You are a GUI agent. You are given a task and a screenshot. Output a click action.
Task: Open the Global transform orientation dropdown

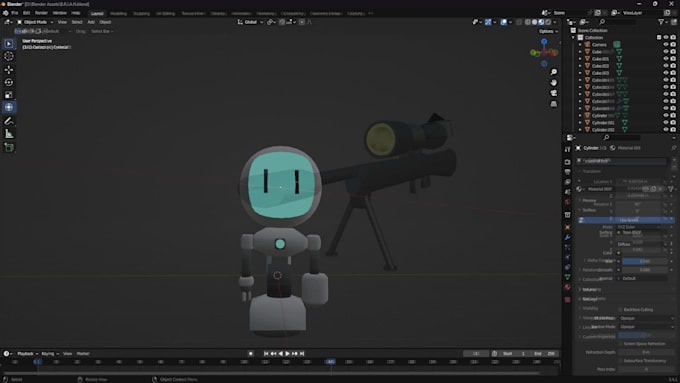[250, 22]
